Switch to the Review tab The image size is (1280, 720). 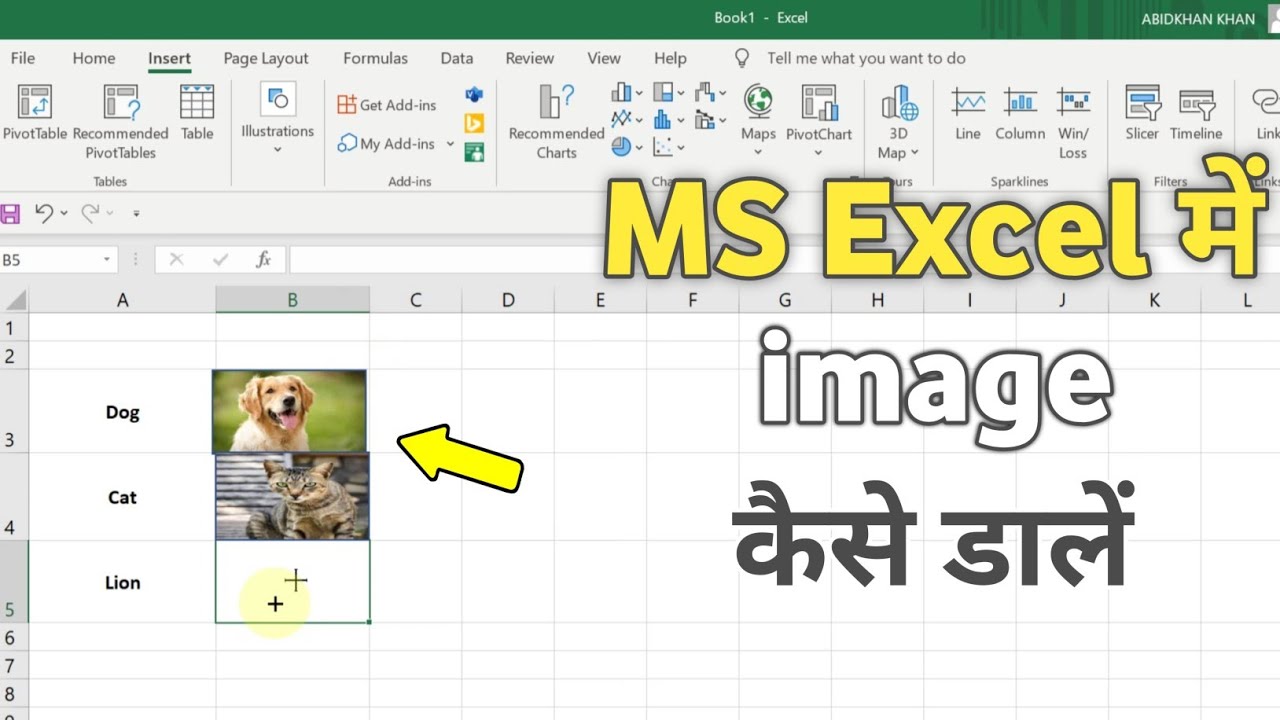coord(530,58)
